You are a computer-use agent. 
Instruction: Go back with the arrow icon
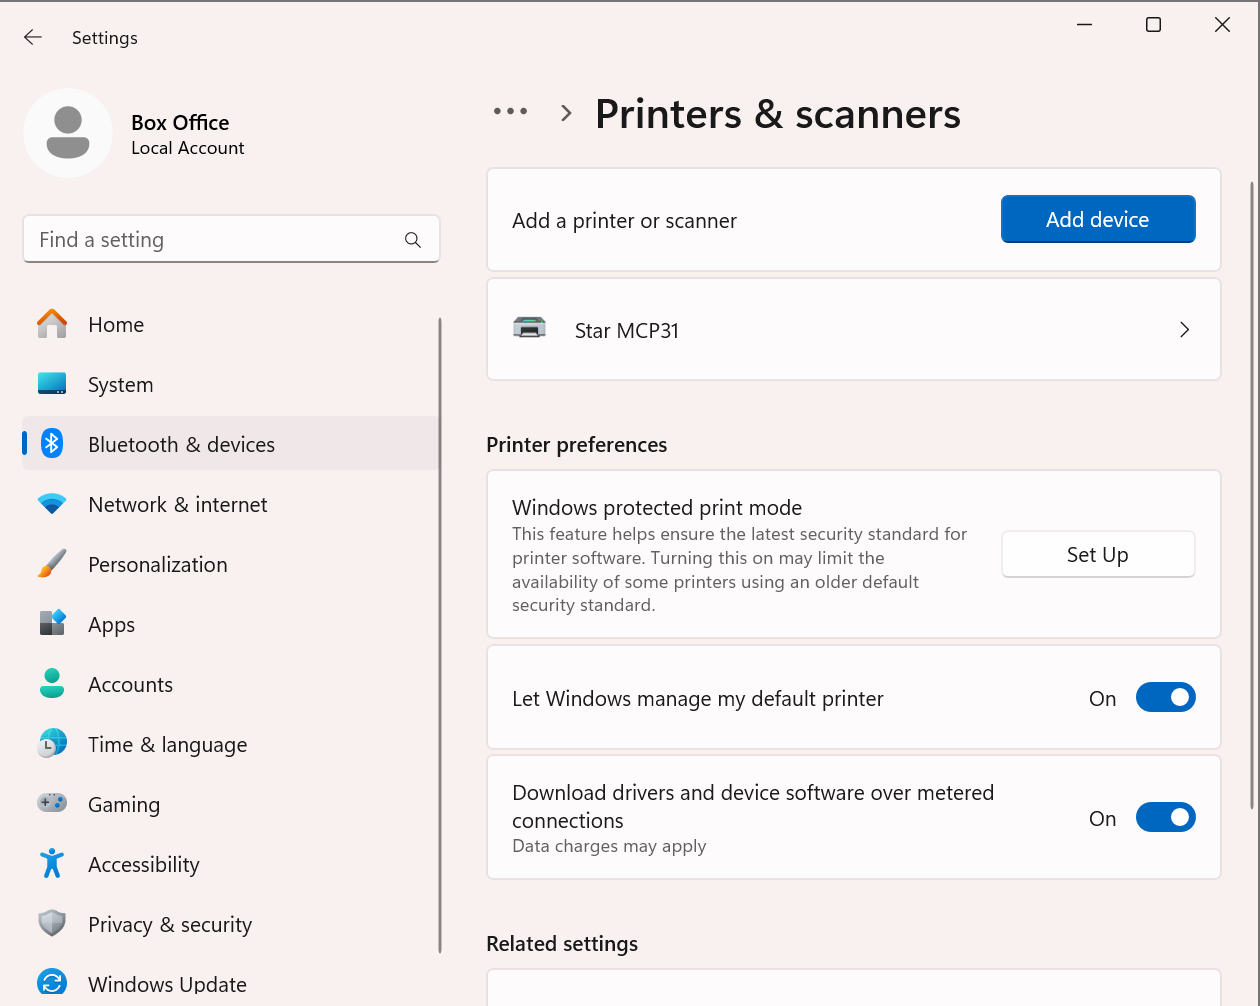(33, 38)
